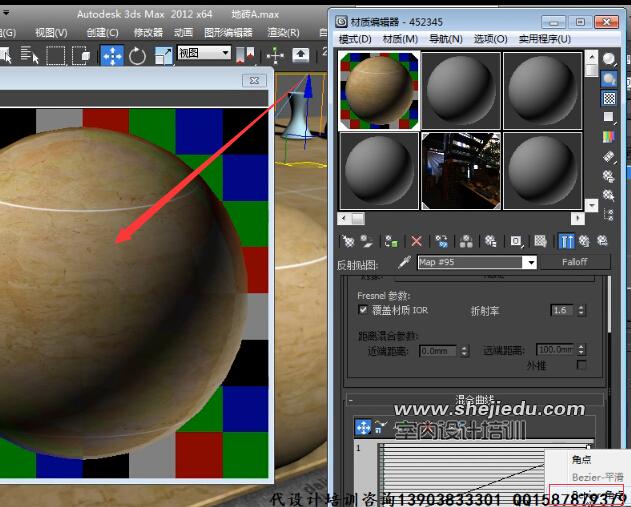Viewport: 631px width, 507px height.
Task: Toggle Show Shaded Material in Viewport icon
Action: click(540, 241)
